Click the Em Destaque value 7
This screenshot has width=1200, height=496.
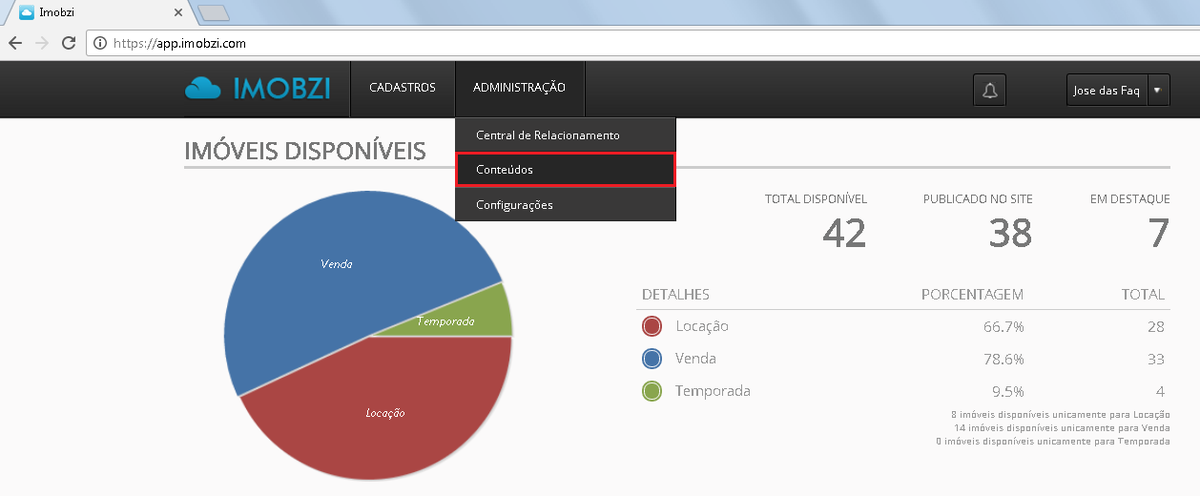tap(1158, 232)
